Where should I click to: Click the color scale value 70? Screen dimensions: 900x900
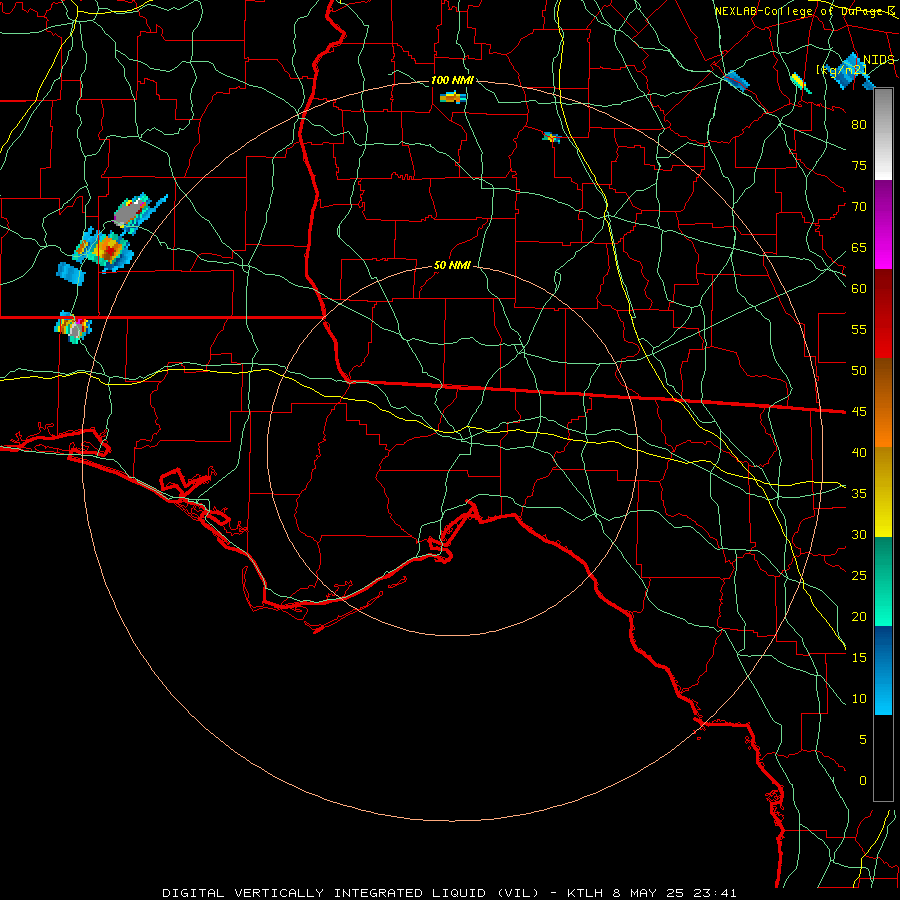[x=859, y=207]
